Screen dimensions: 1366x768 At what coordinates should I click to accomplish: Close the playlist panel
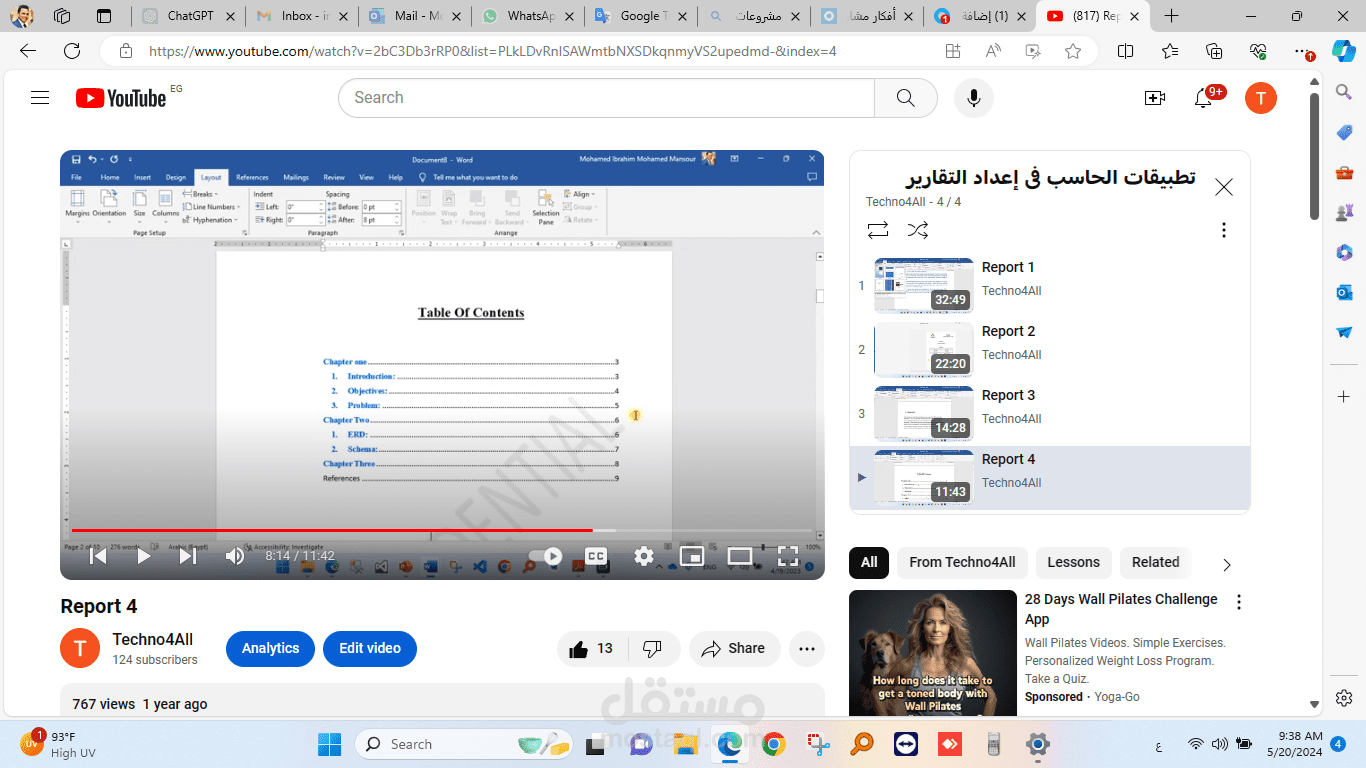click(1224, 187)
